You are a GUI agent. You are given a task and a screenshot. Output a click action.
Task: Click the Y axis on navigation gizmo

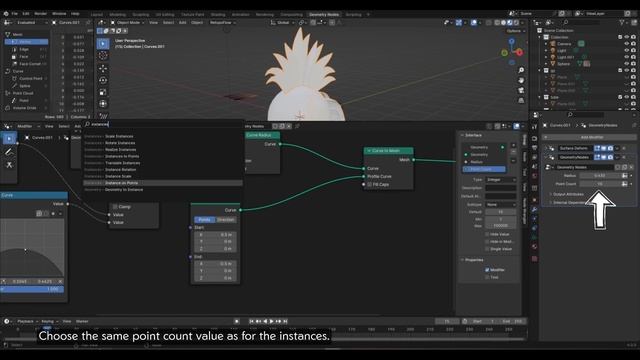coord(504,53)
